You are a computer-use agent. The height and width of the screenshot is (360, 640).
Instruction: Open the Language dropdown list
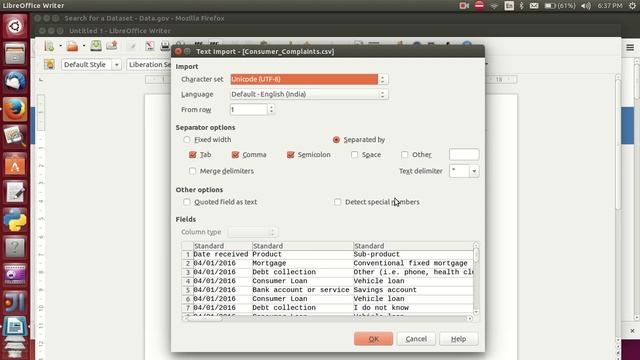(x=309, y=94)
